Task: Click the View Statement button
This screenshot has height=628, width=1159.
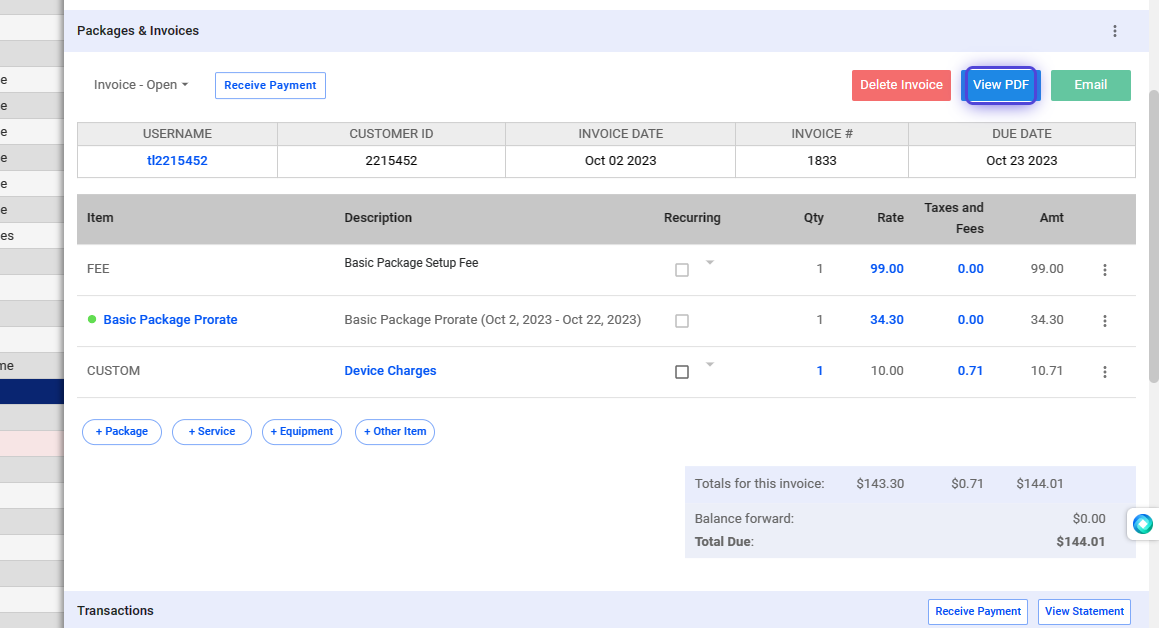Action: [x=1084, y=612]
